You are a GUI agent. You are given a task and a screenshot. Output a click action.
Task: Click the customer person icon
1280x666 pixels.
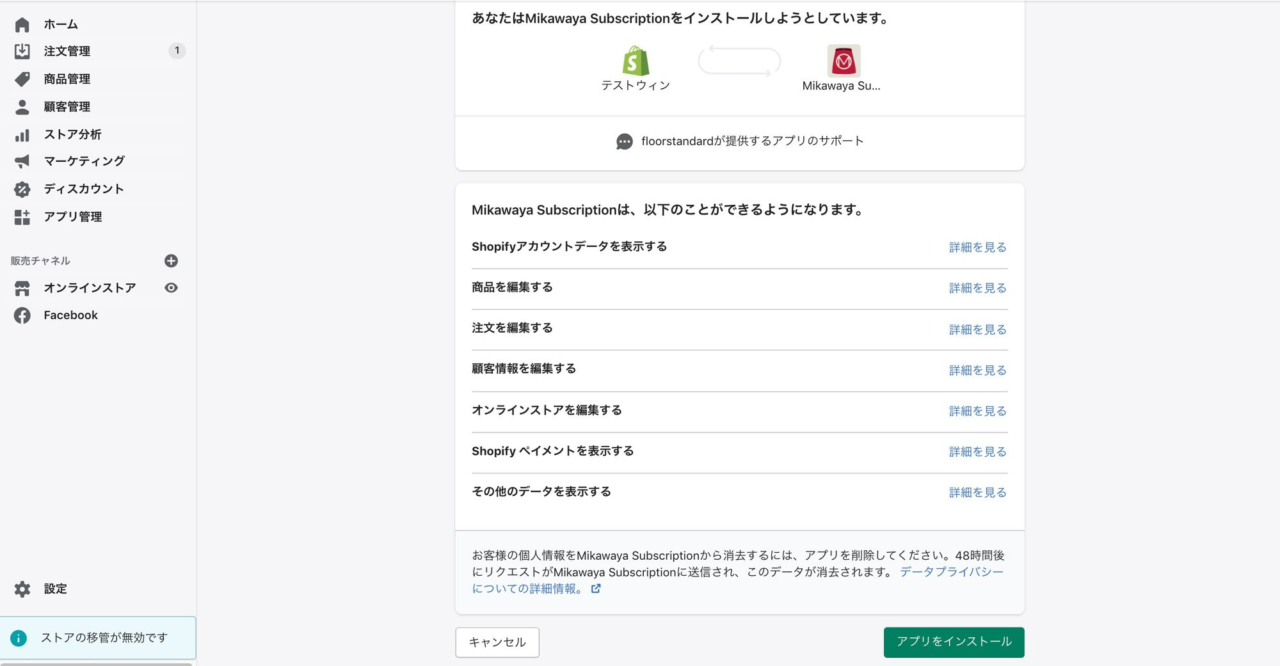pyautogui.click(x=22, y=107)
